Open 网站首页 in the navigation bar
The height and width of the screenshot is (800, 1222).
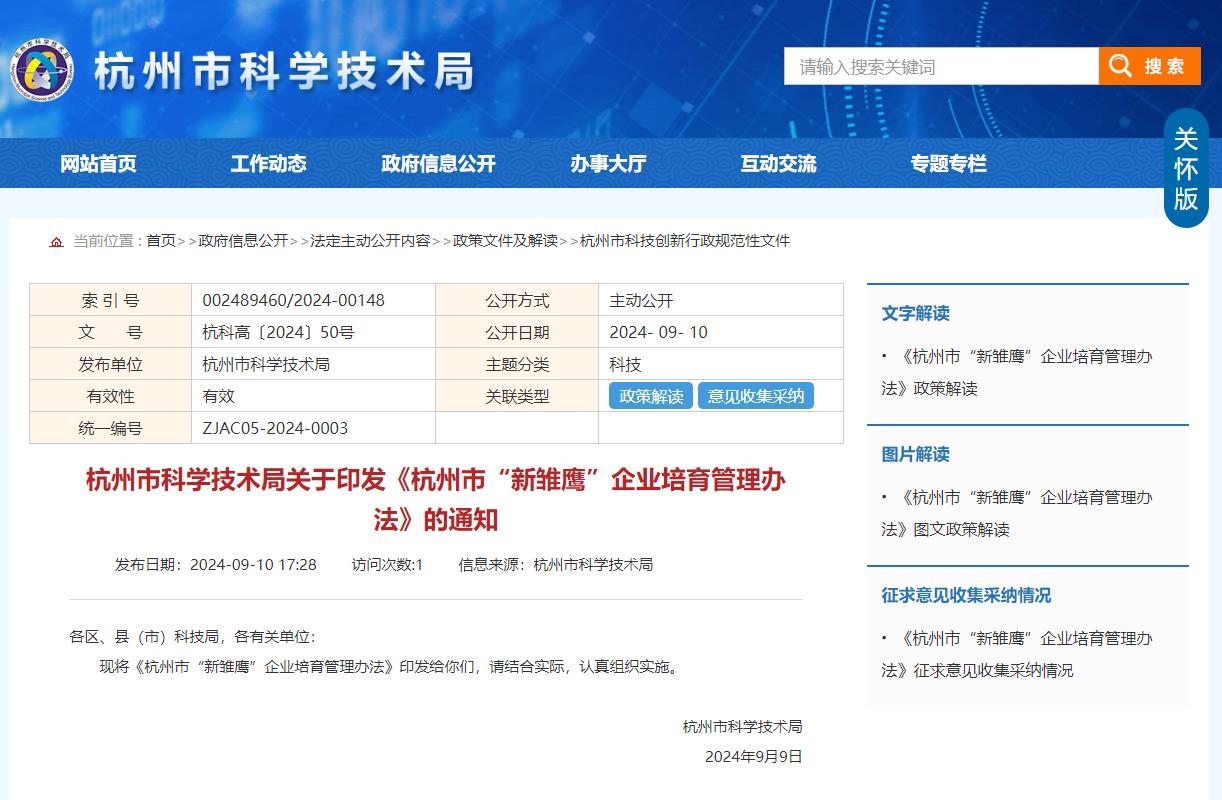point(98,163)
